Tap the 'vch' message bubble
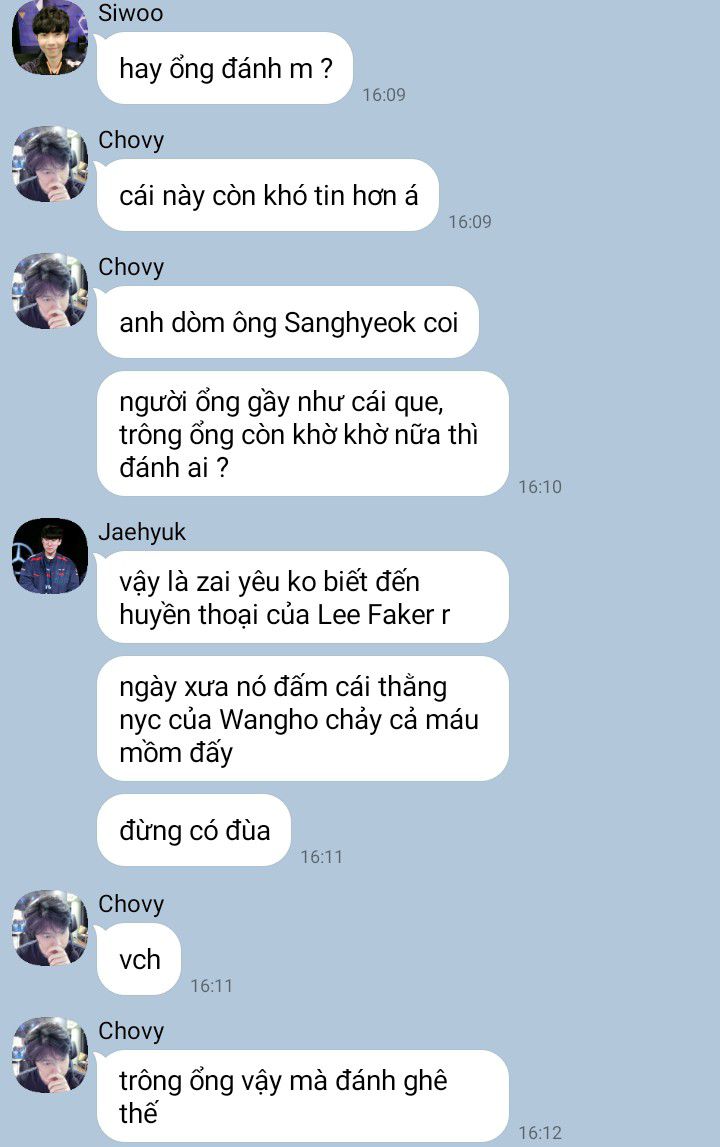 coord(139,959)
